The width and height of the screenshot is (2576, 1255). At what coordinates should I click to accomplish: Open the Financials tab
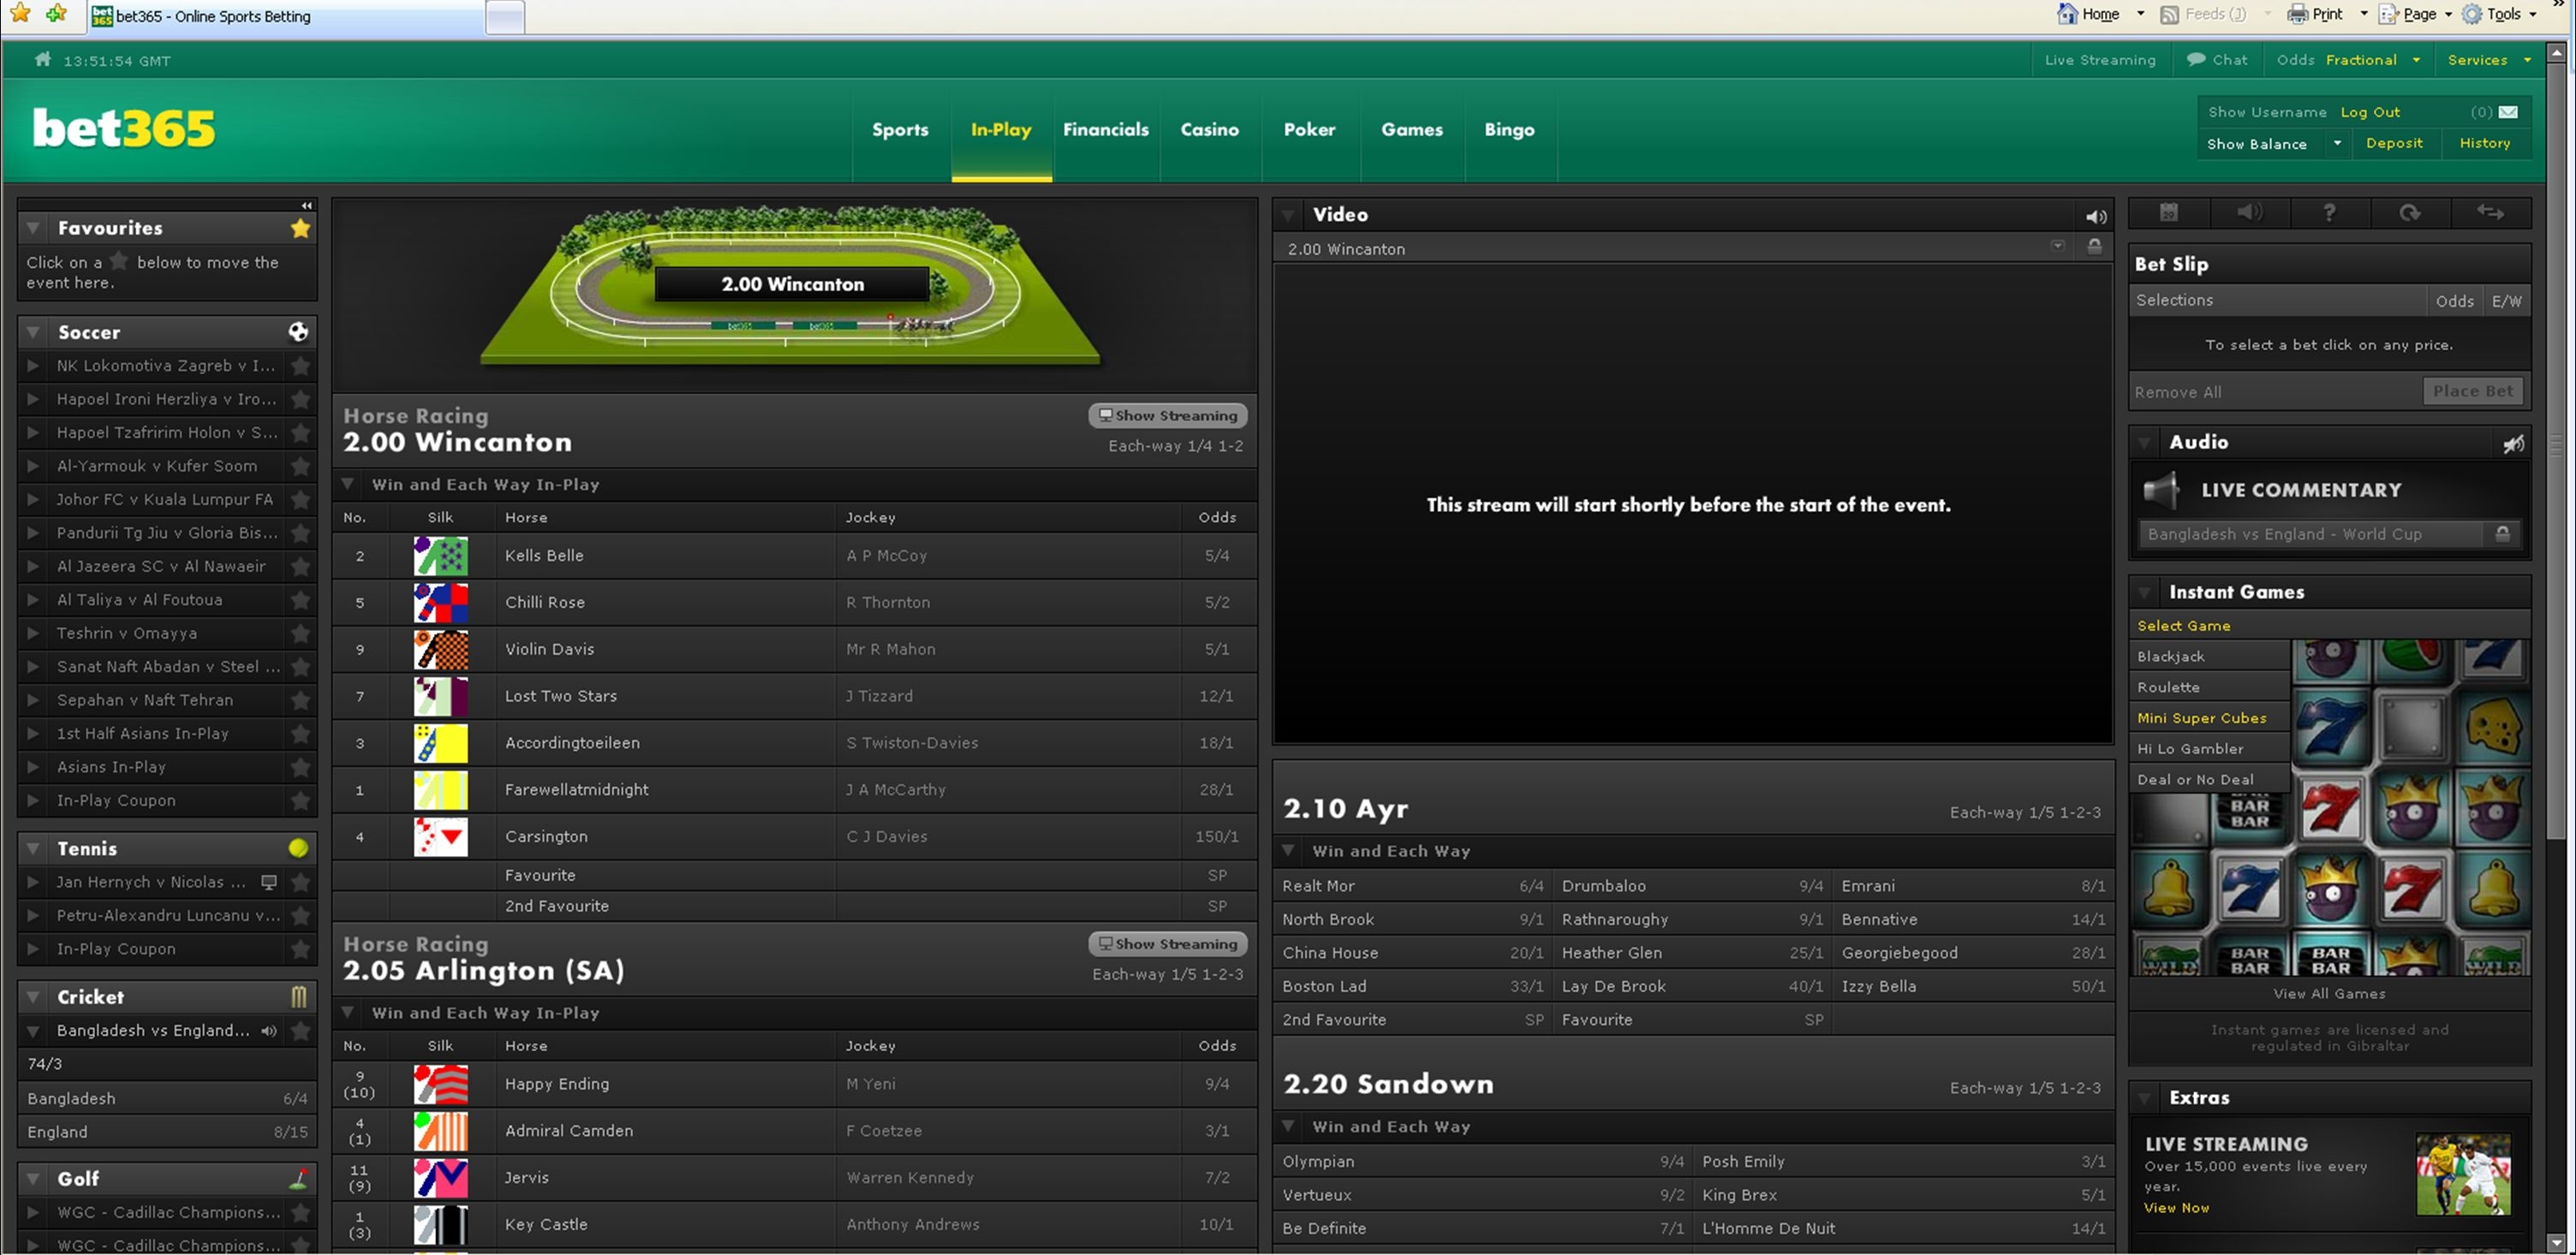tap(1106, 130)
